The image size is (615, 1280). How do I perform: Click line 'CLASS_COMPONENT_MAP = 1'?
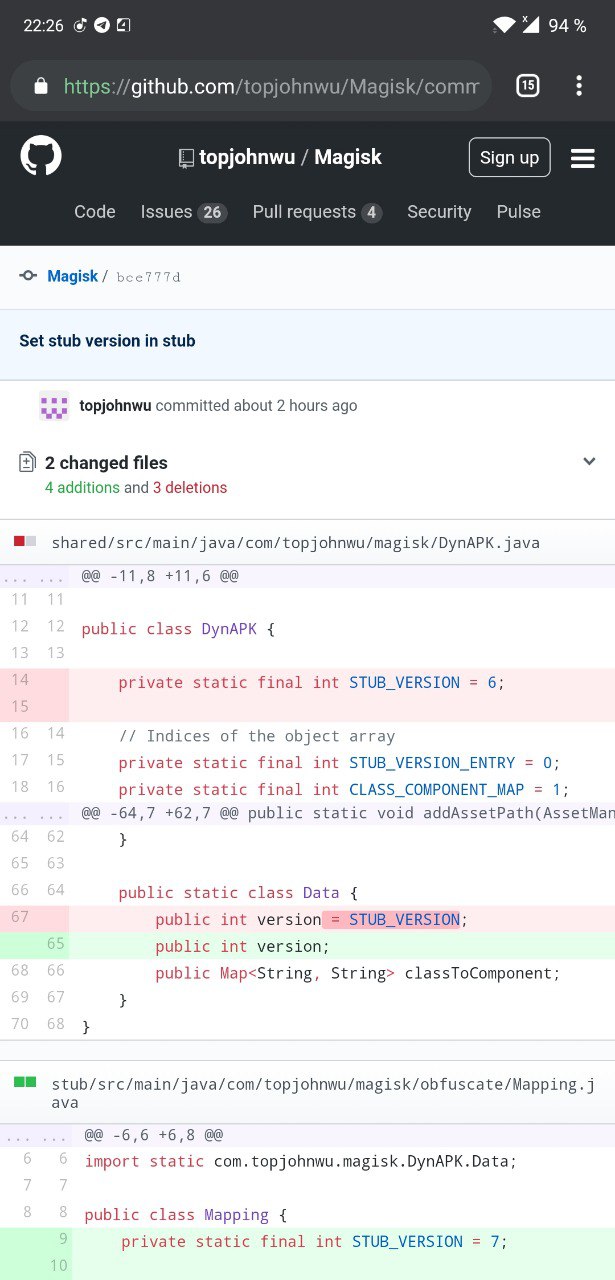tap(346, 790)
